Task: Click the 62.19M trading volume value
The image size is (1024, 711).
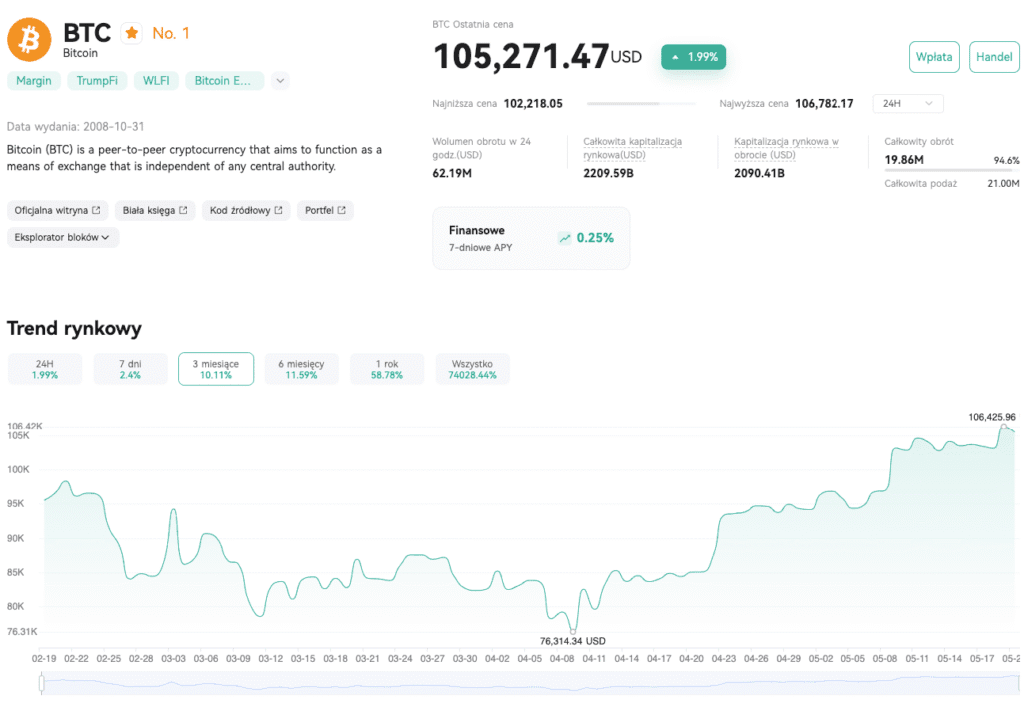Action: [x=452, y=174]
